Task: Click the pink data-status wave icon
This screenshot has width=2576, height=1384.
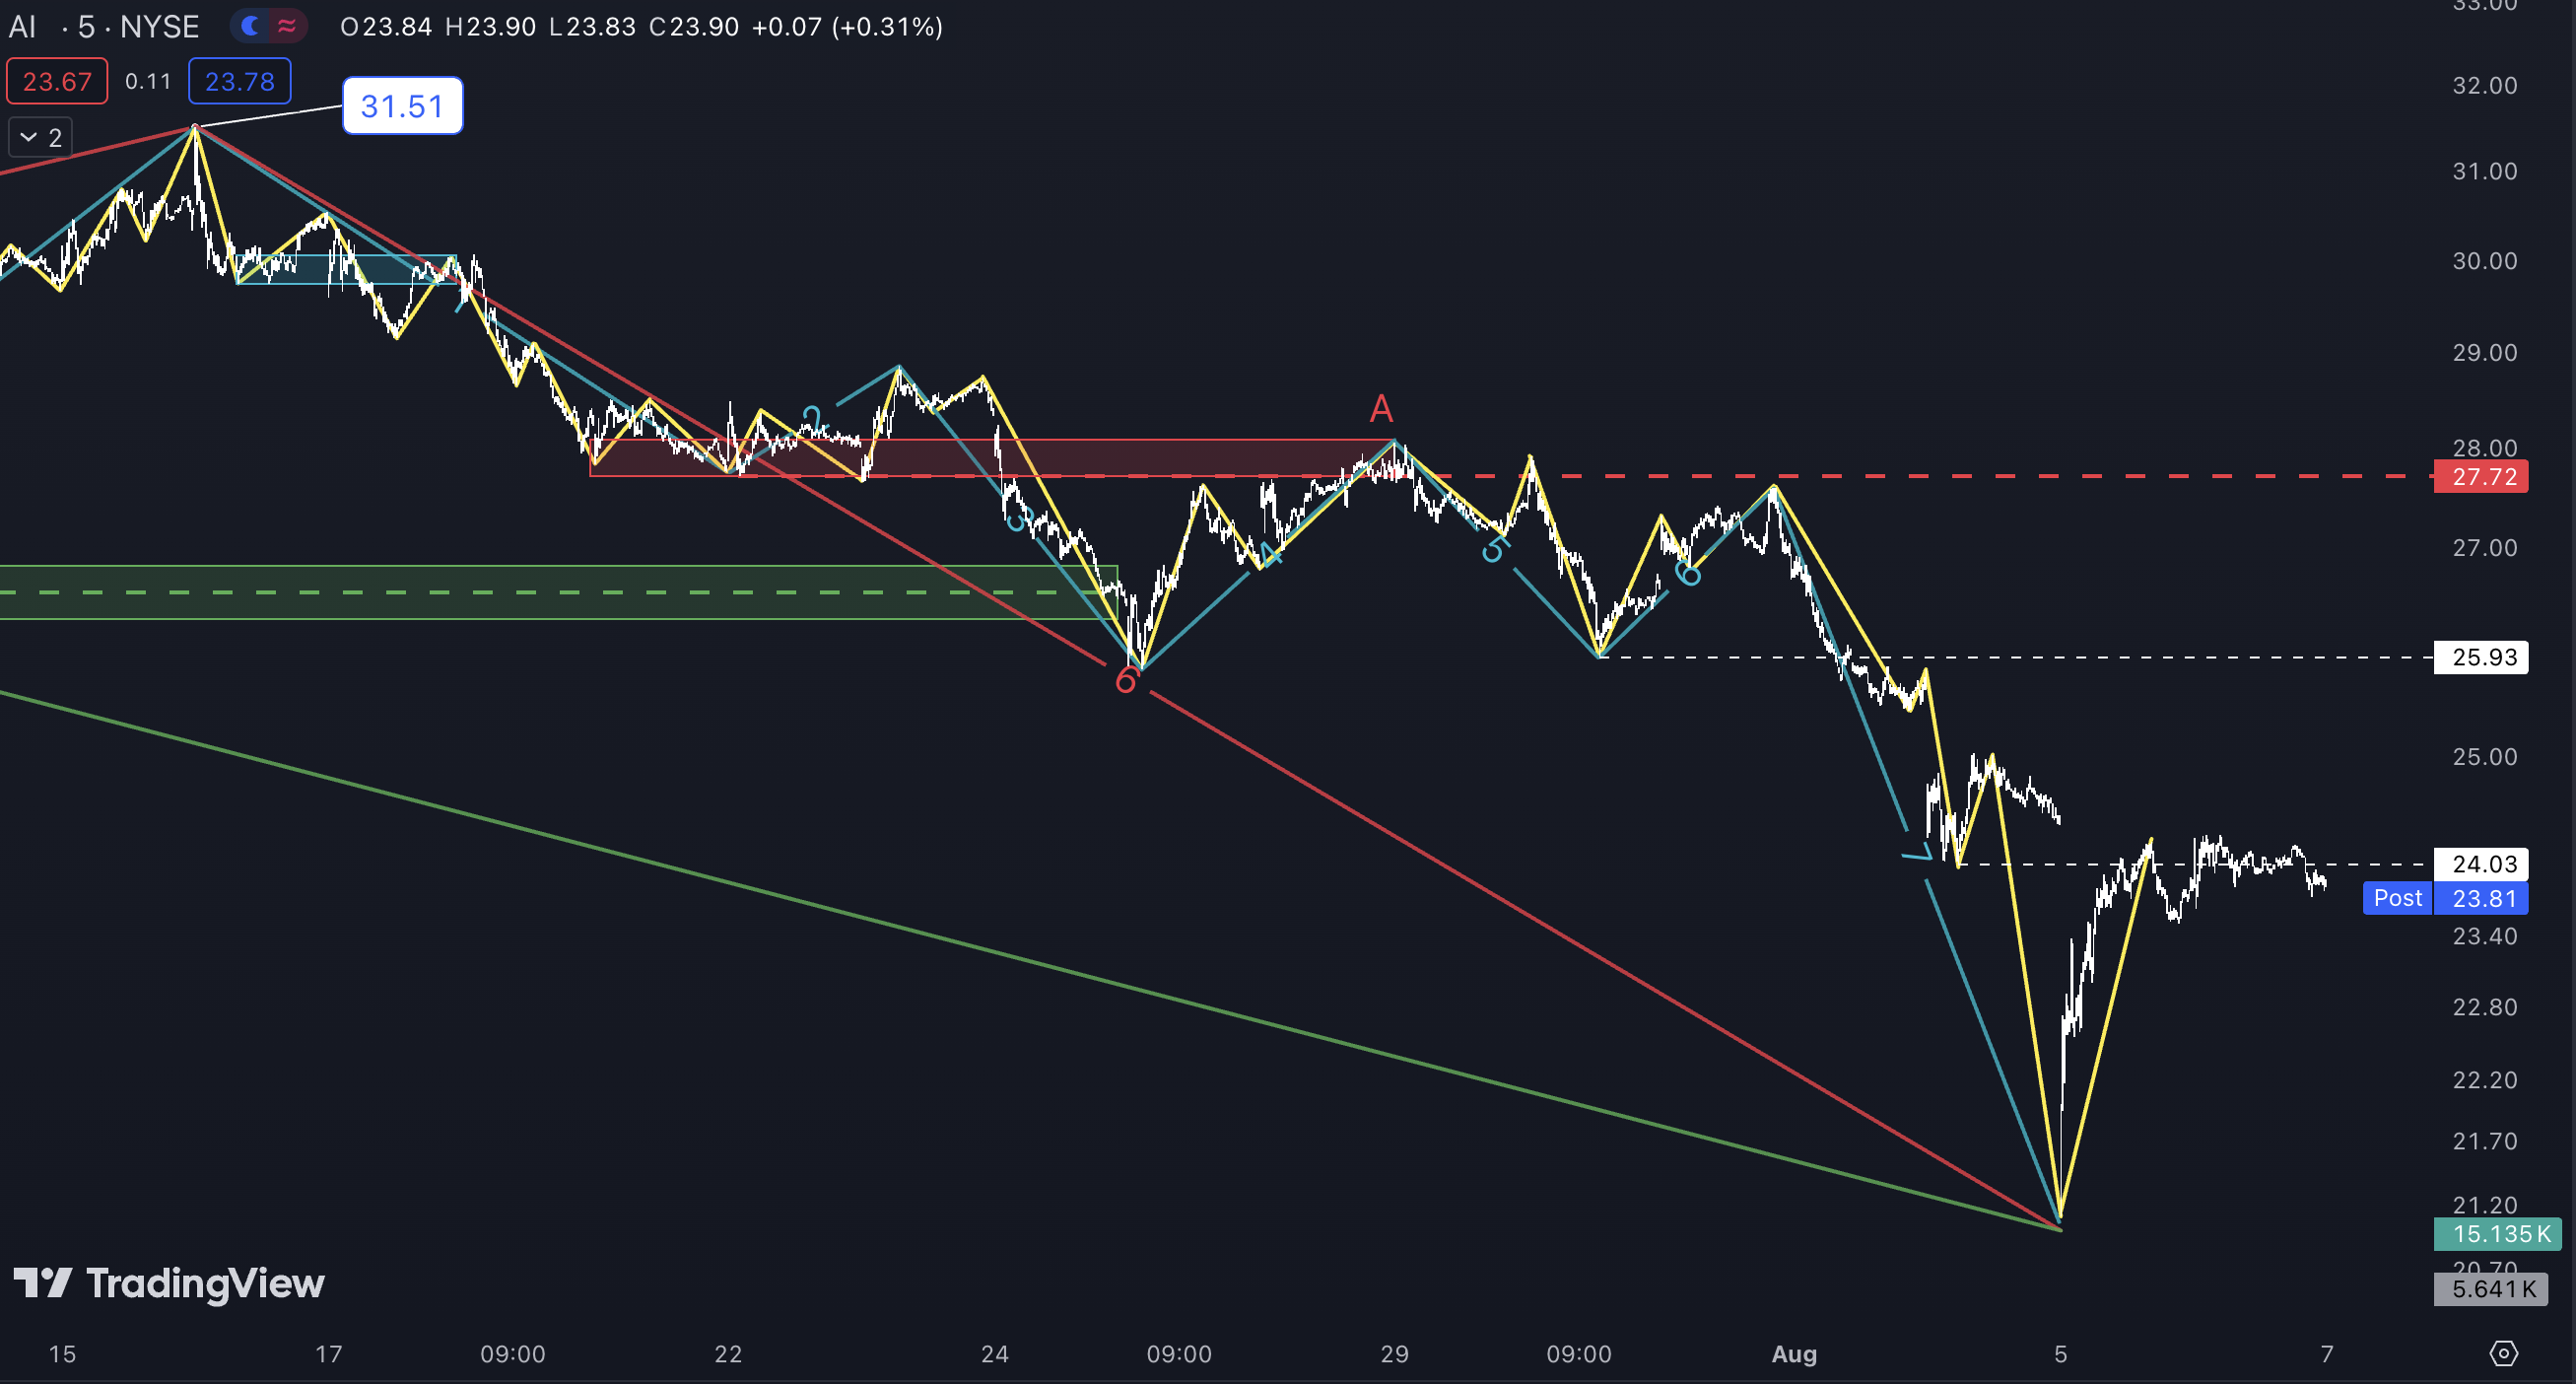Action: [287, 26]
